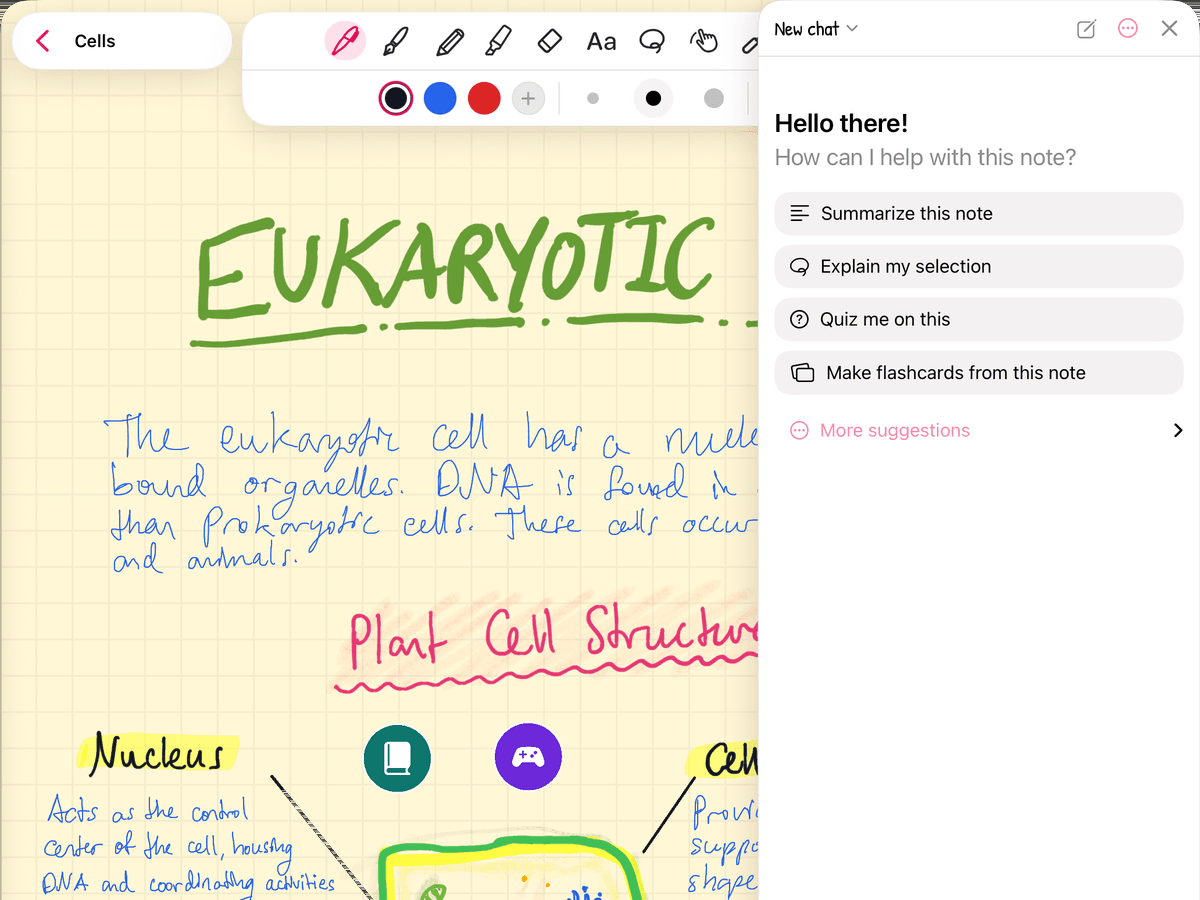This screenshot has height=900, width=1200.
Task: Pick the thinnest stroke size dot
Action: coord(593,98)
